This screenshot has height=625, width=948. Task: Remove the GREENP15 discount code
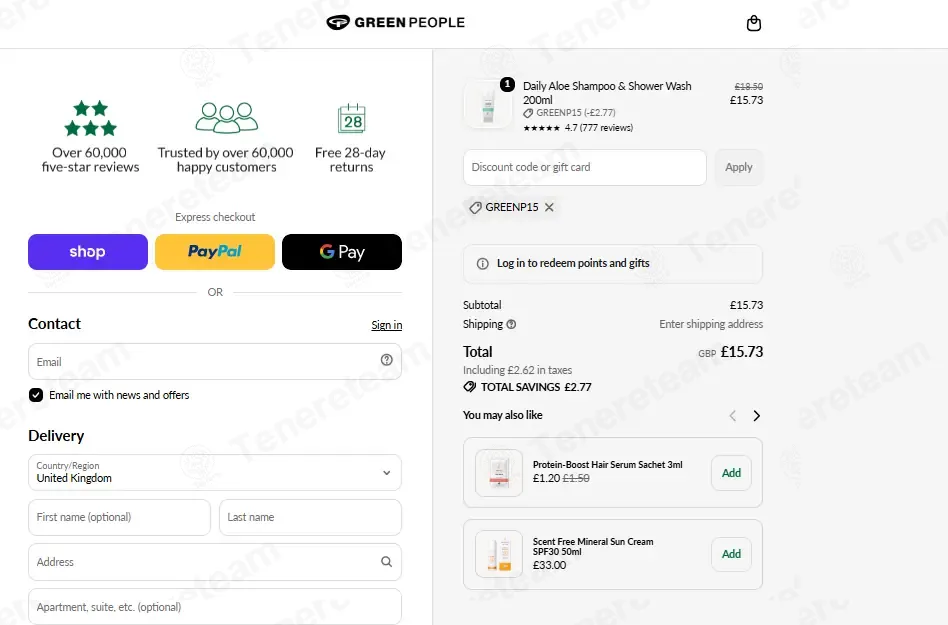(x=549, y=207)
